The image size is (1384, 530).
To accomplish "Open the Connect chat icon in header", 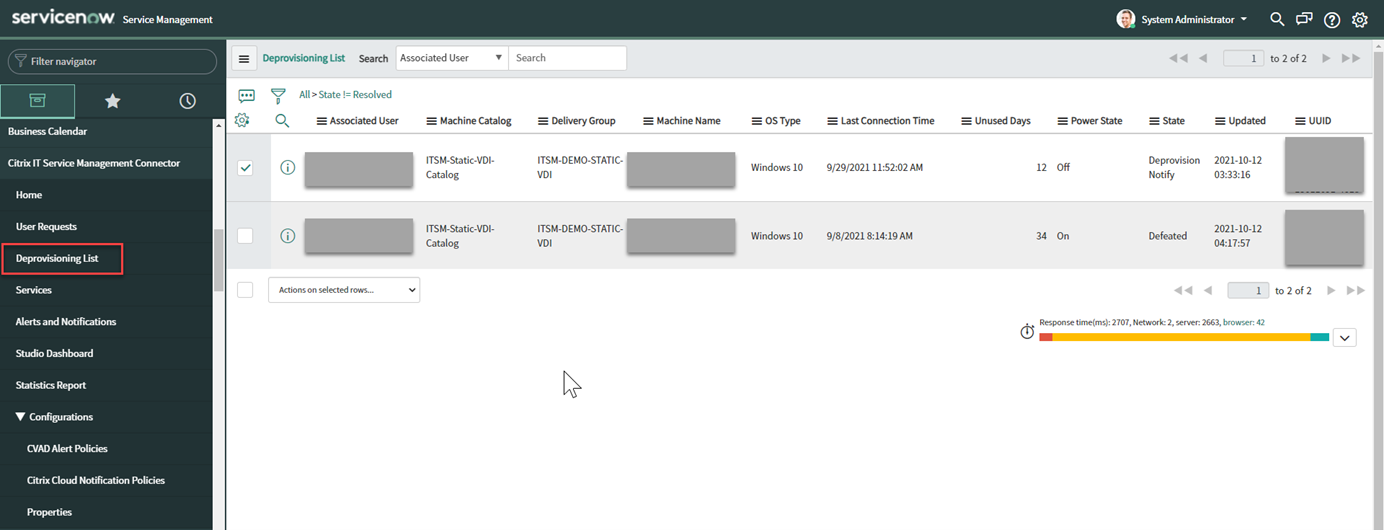I will pos(1304,19).
